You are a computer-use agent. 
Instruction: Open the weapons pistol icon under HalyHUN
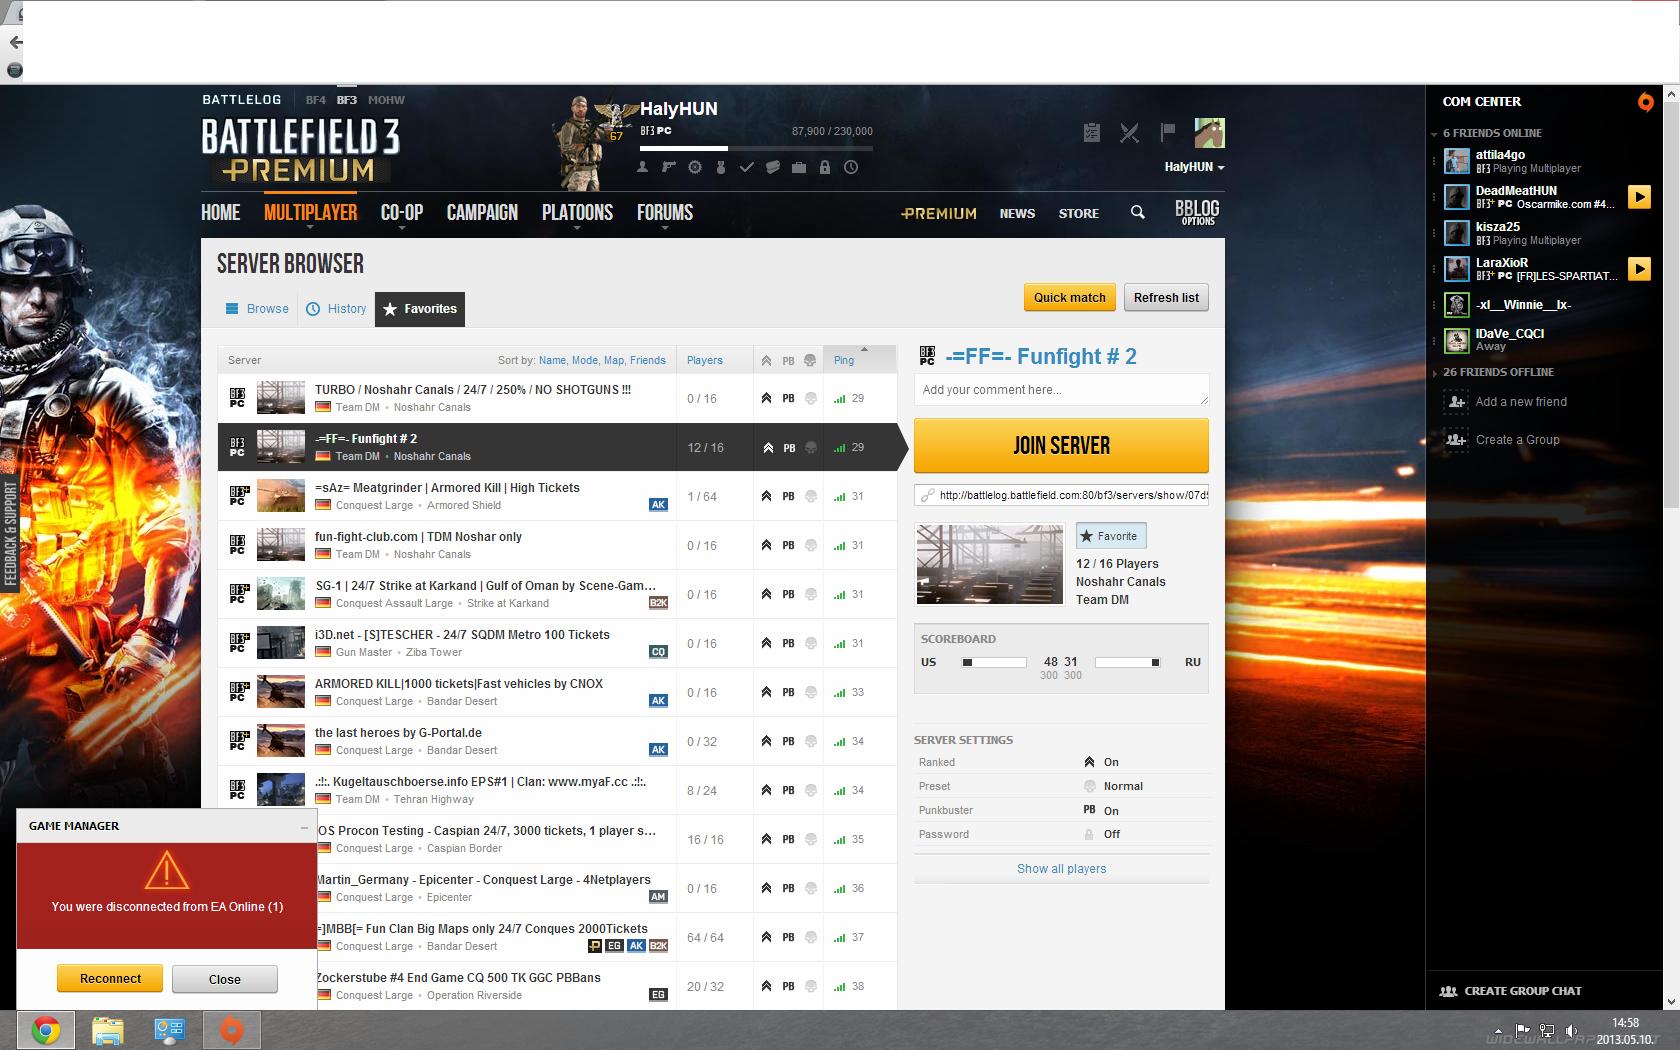click(668, 167)
